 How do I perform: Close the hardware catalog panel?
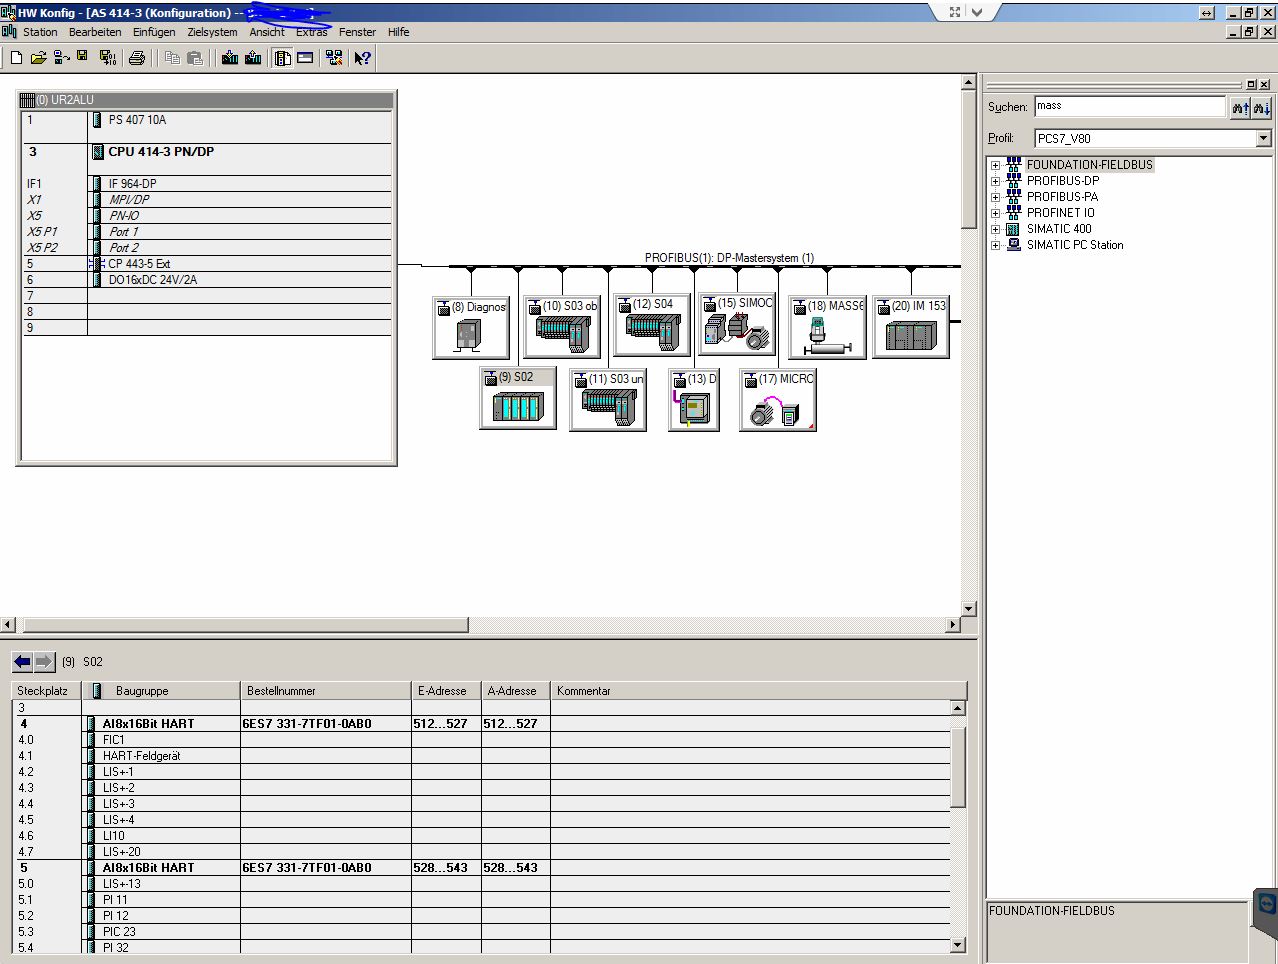pos(1265,84)
